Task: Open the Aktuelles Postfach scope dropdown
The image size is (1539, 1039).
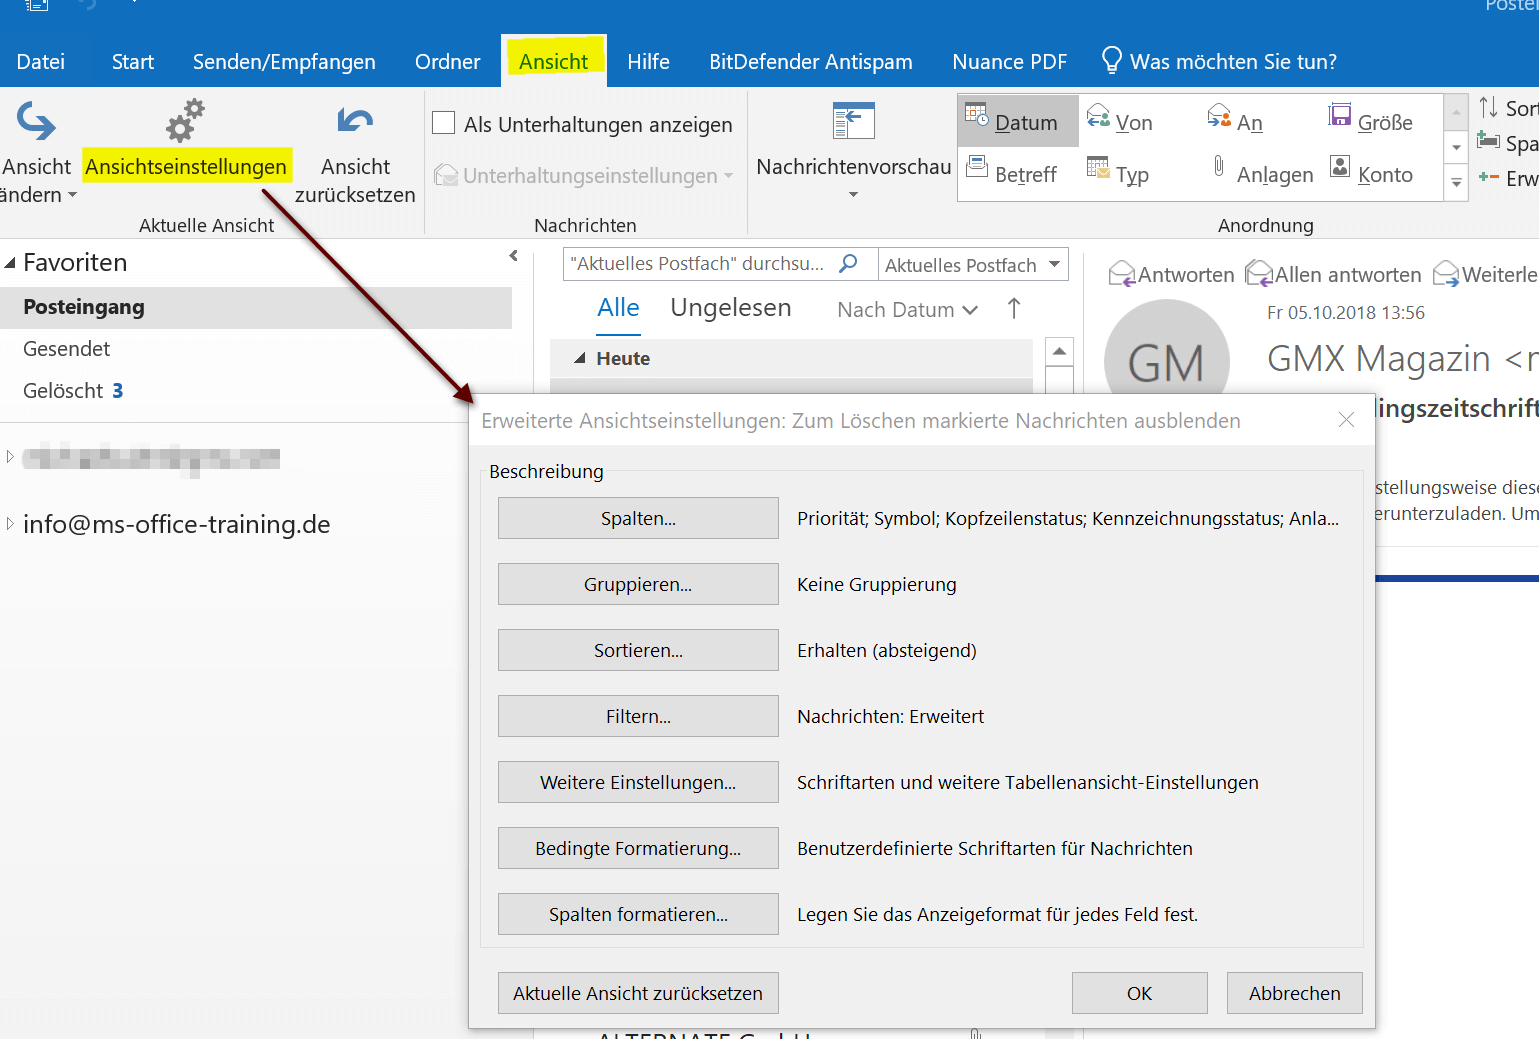Action: tap(973, 264)
